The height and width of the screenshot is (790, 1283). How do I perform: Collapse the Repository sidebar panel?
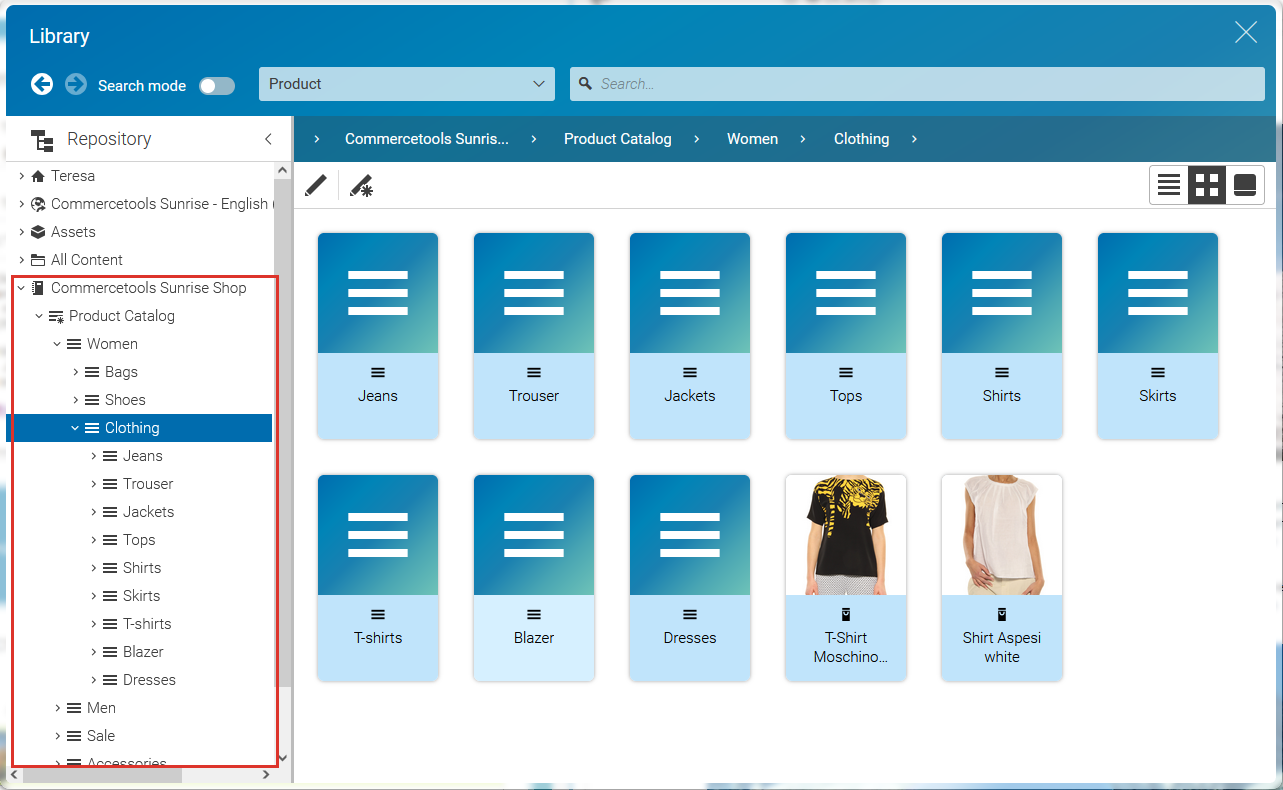point(267,139)
